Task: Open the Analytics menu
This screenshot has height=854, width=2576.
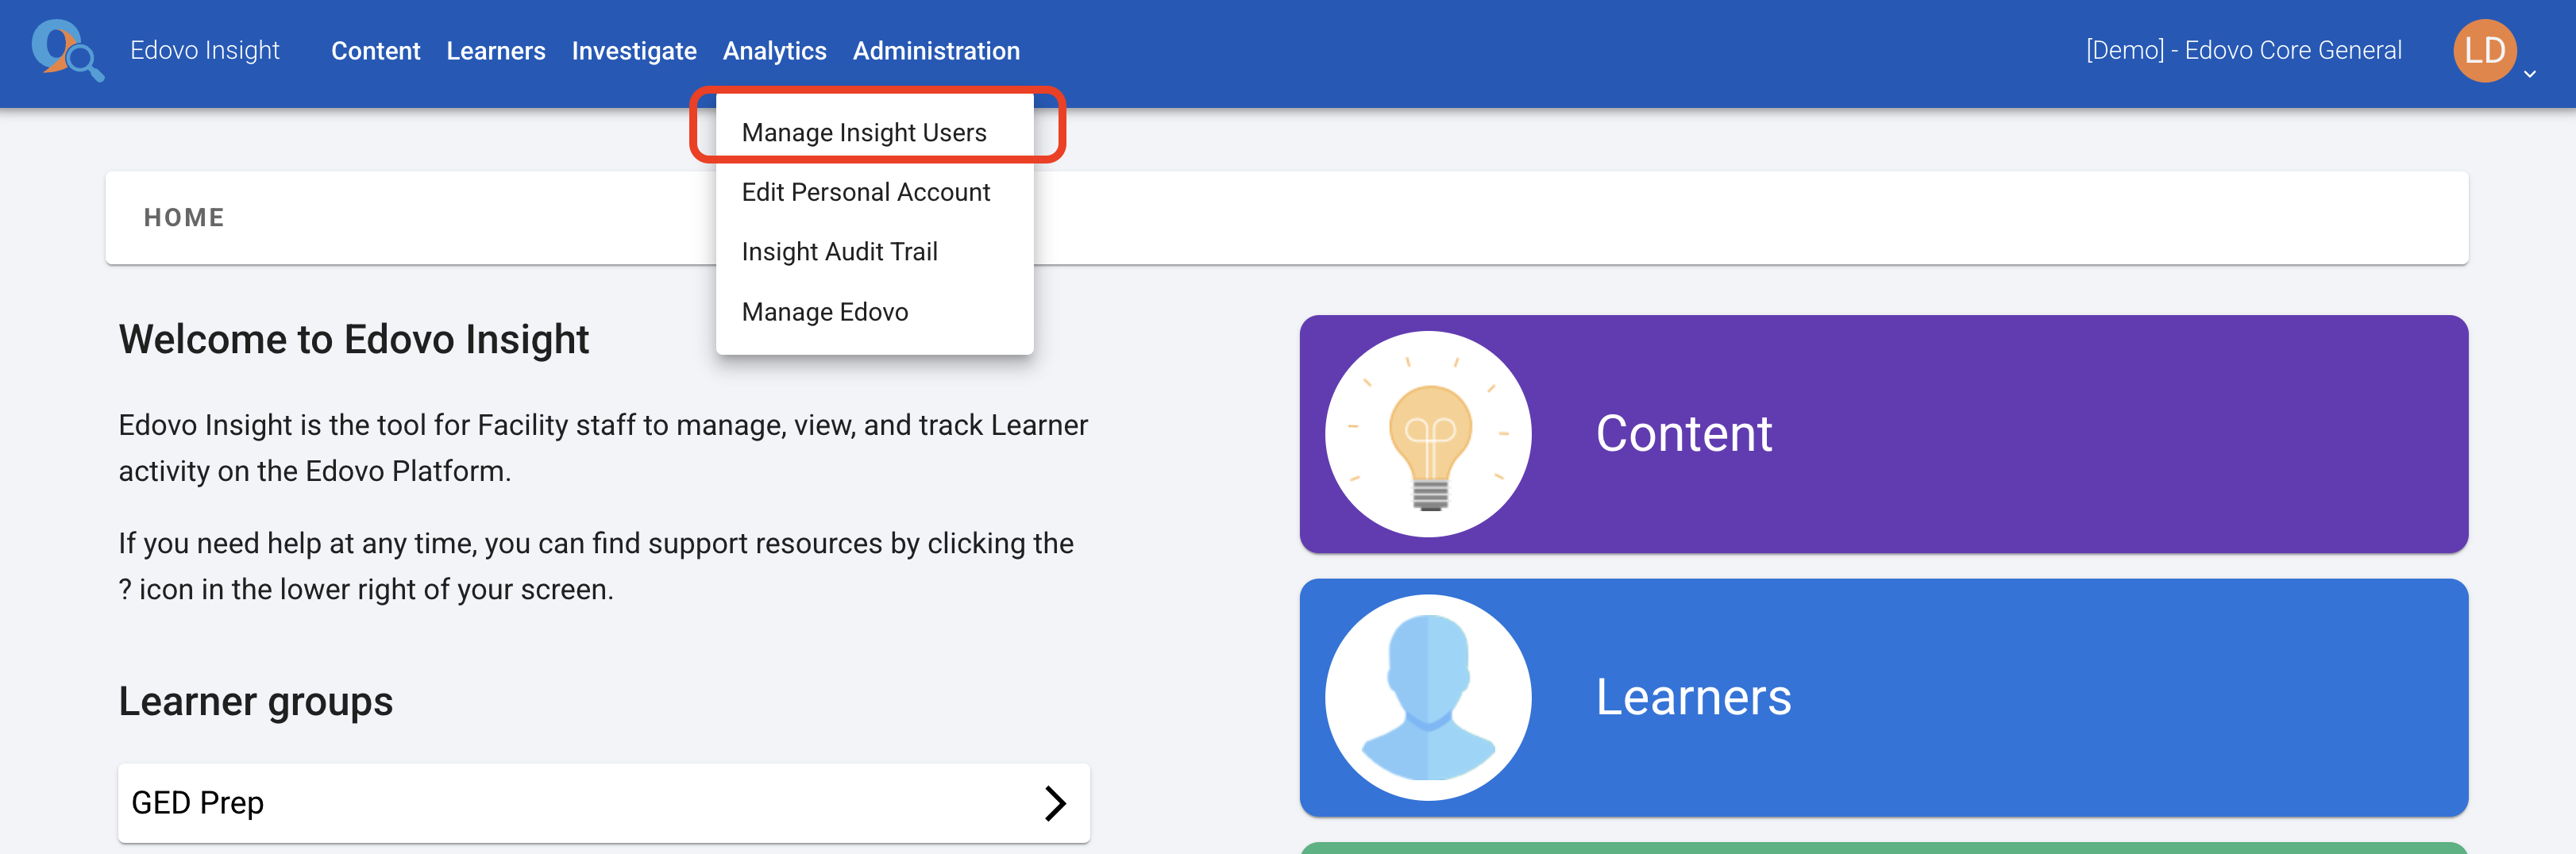Action: 774,51
